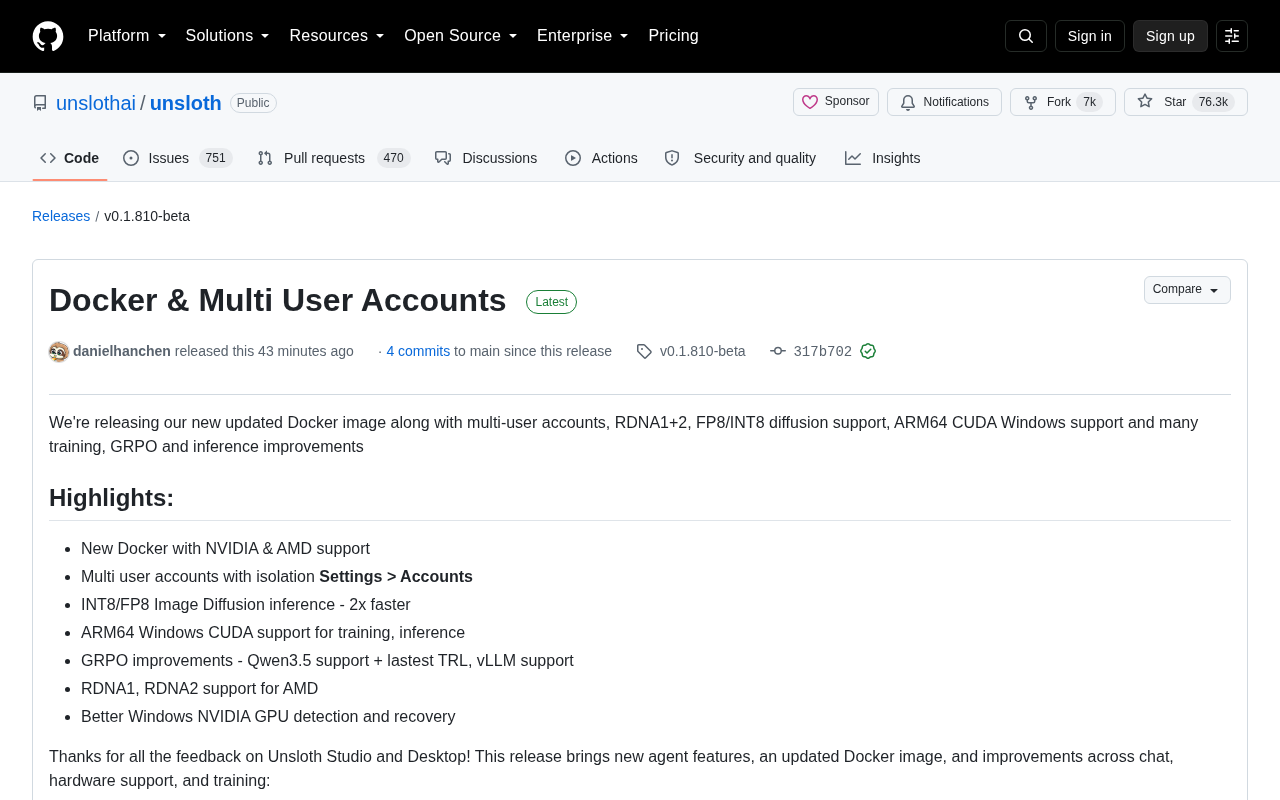View the 4 commits link
The width and height of the screenshot is (1280, 800).
coord(418,351)
